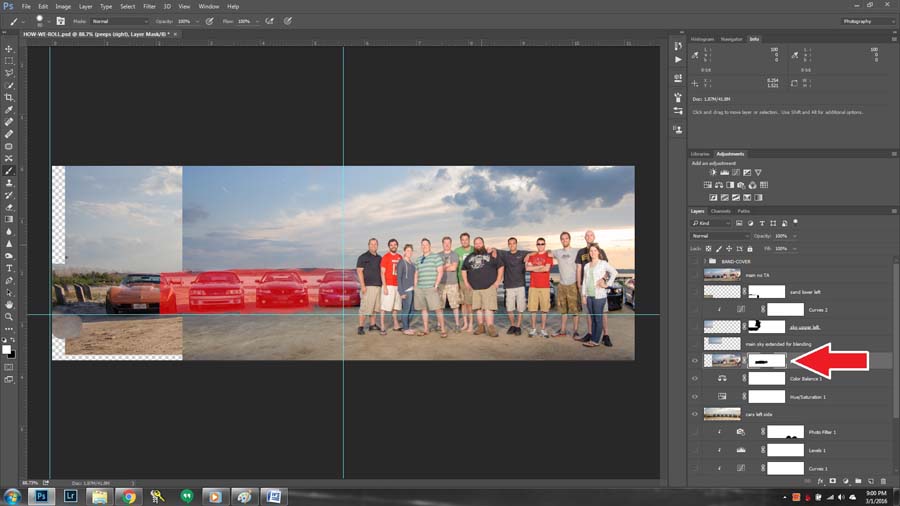Select the layer mask thumbnail of active layer
900x506 pixels.
point(767,361)
